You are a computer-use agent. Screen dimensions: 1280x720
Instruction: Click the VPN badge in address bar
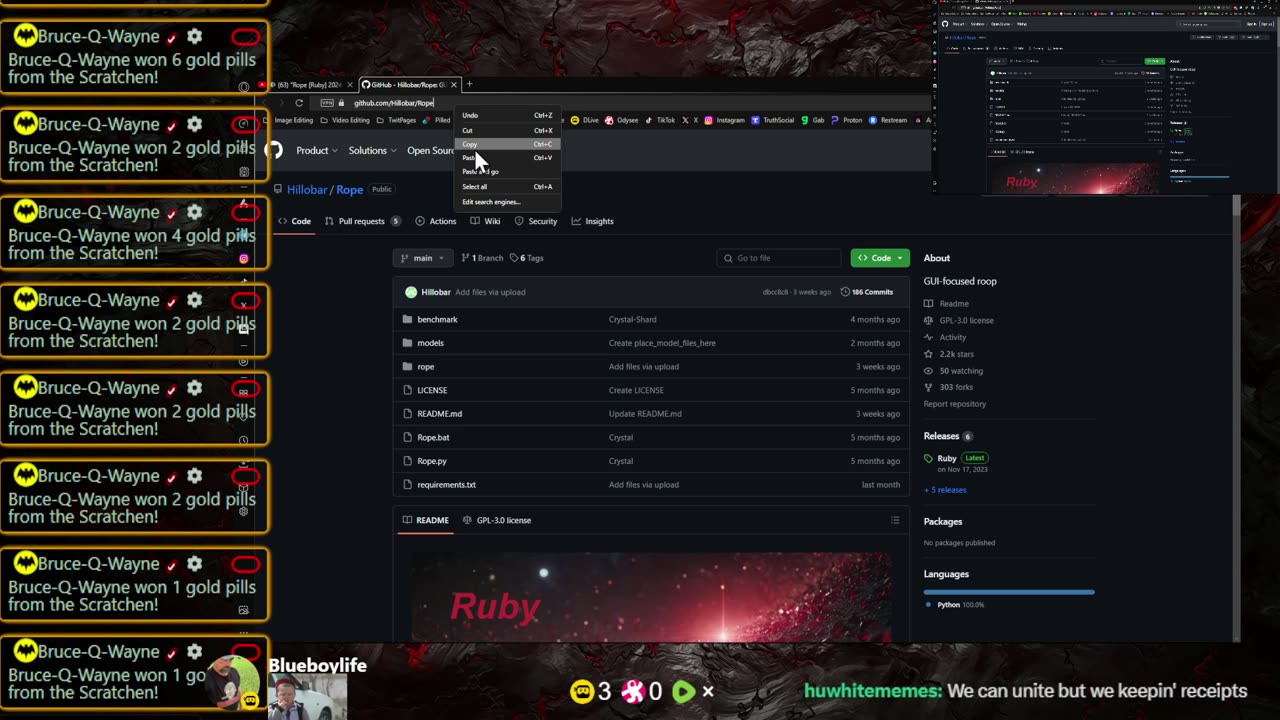click(327, 103)
